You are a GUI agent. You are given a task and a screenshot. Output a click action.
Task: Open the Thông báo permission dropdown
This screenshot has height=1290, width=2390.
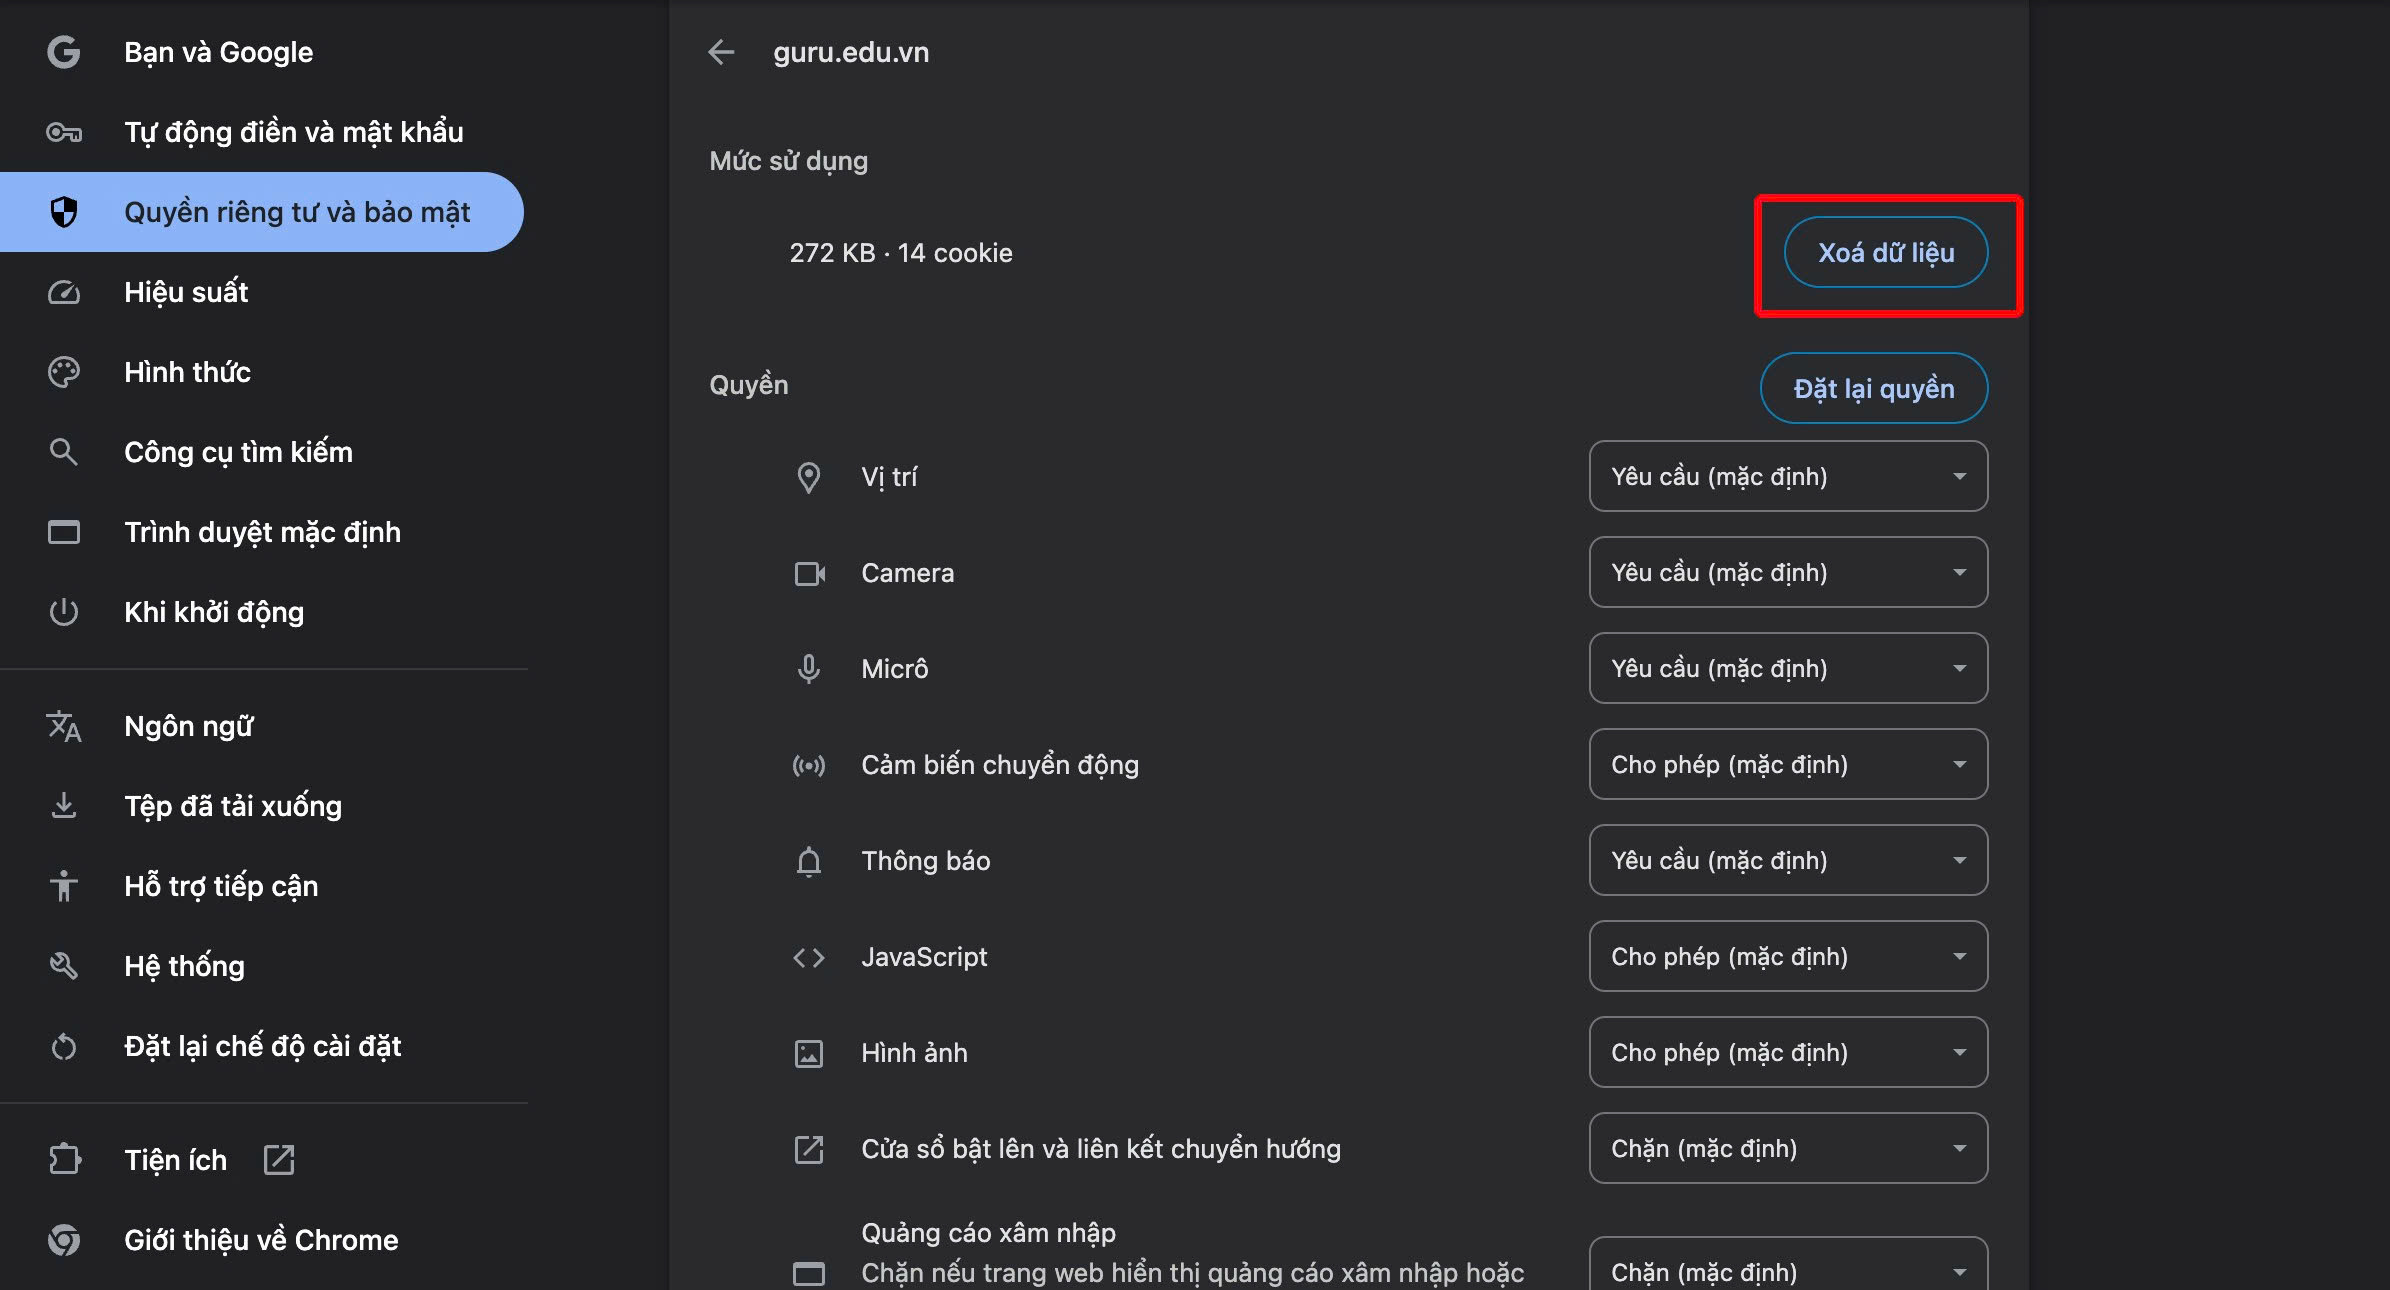click(x=1788, y=860)
